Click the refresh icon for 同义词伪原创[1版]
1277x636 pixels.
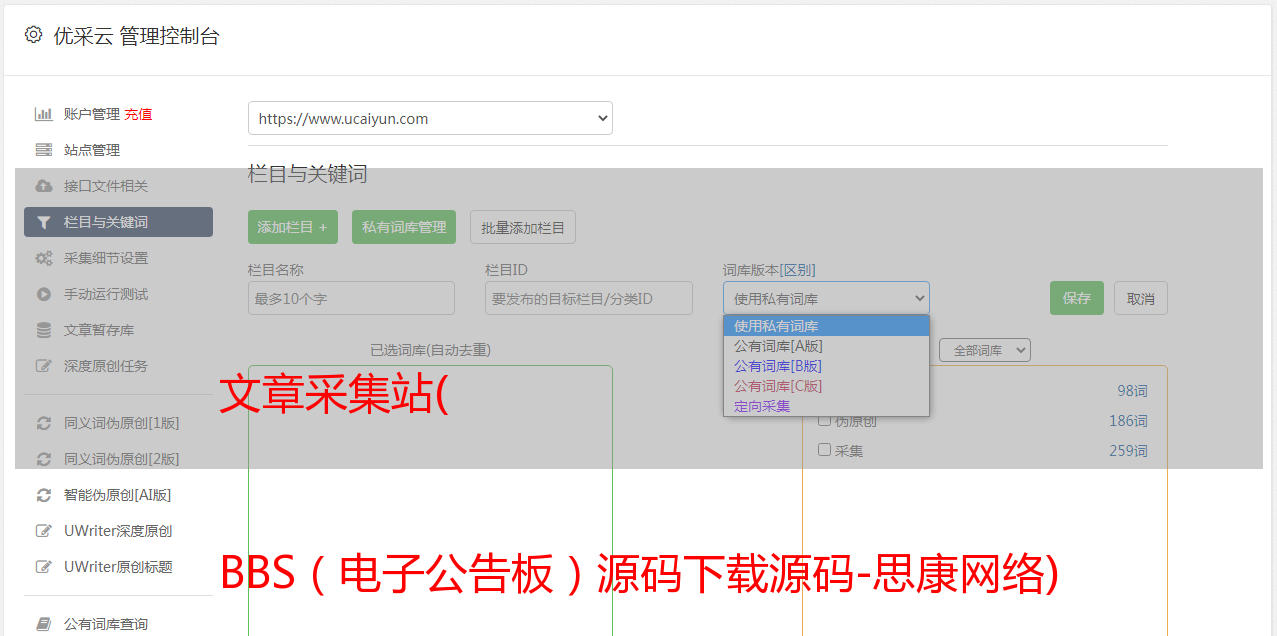click(x=44, y=423)
